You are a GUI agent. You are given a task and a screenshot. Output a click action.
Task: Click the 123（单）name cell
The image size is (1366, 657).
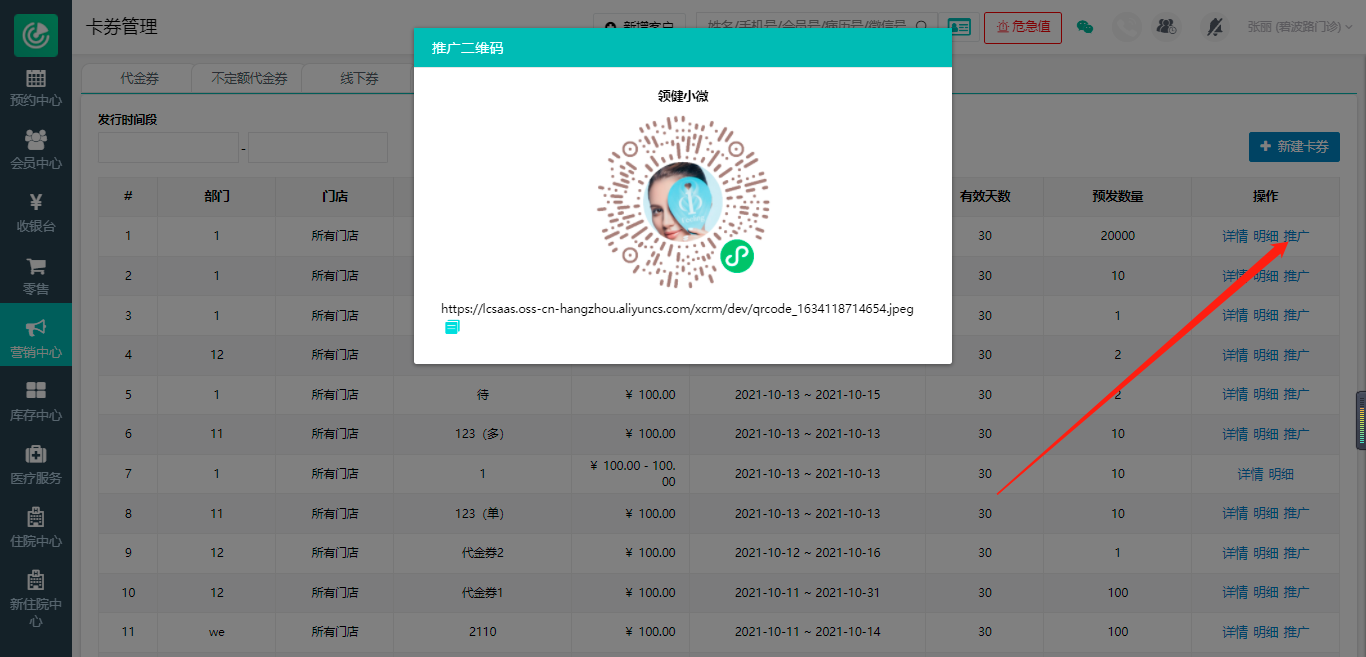pos(482,513)
